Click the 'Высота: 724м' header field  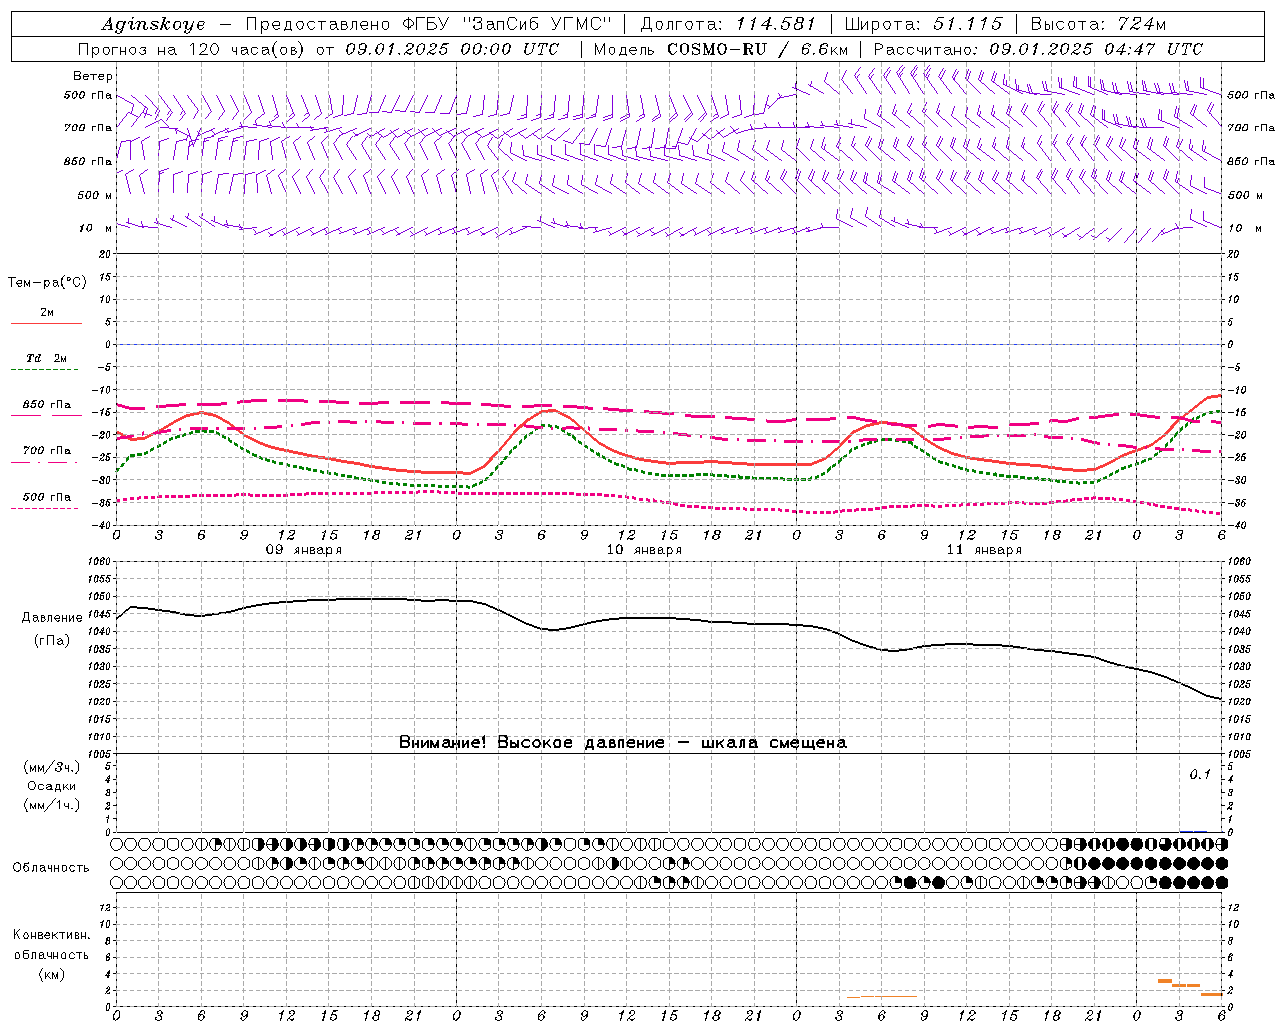click(x=1098, y=24)
